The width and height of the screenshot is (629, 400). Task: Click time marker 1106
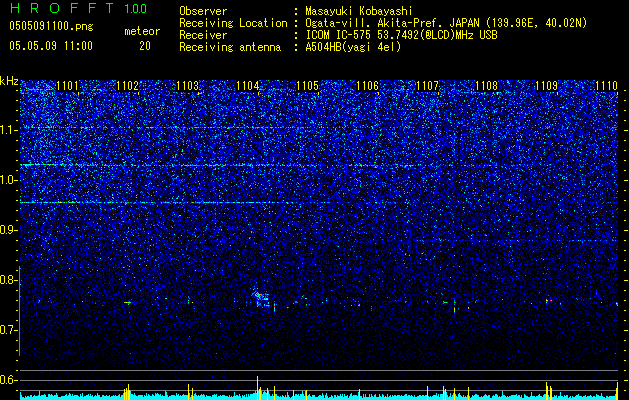[367, 86]
